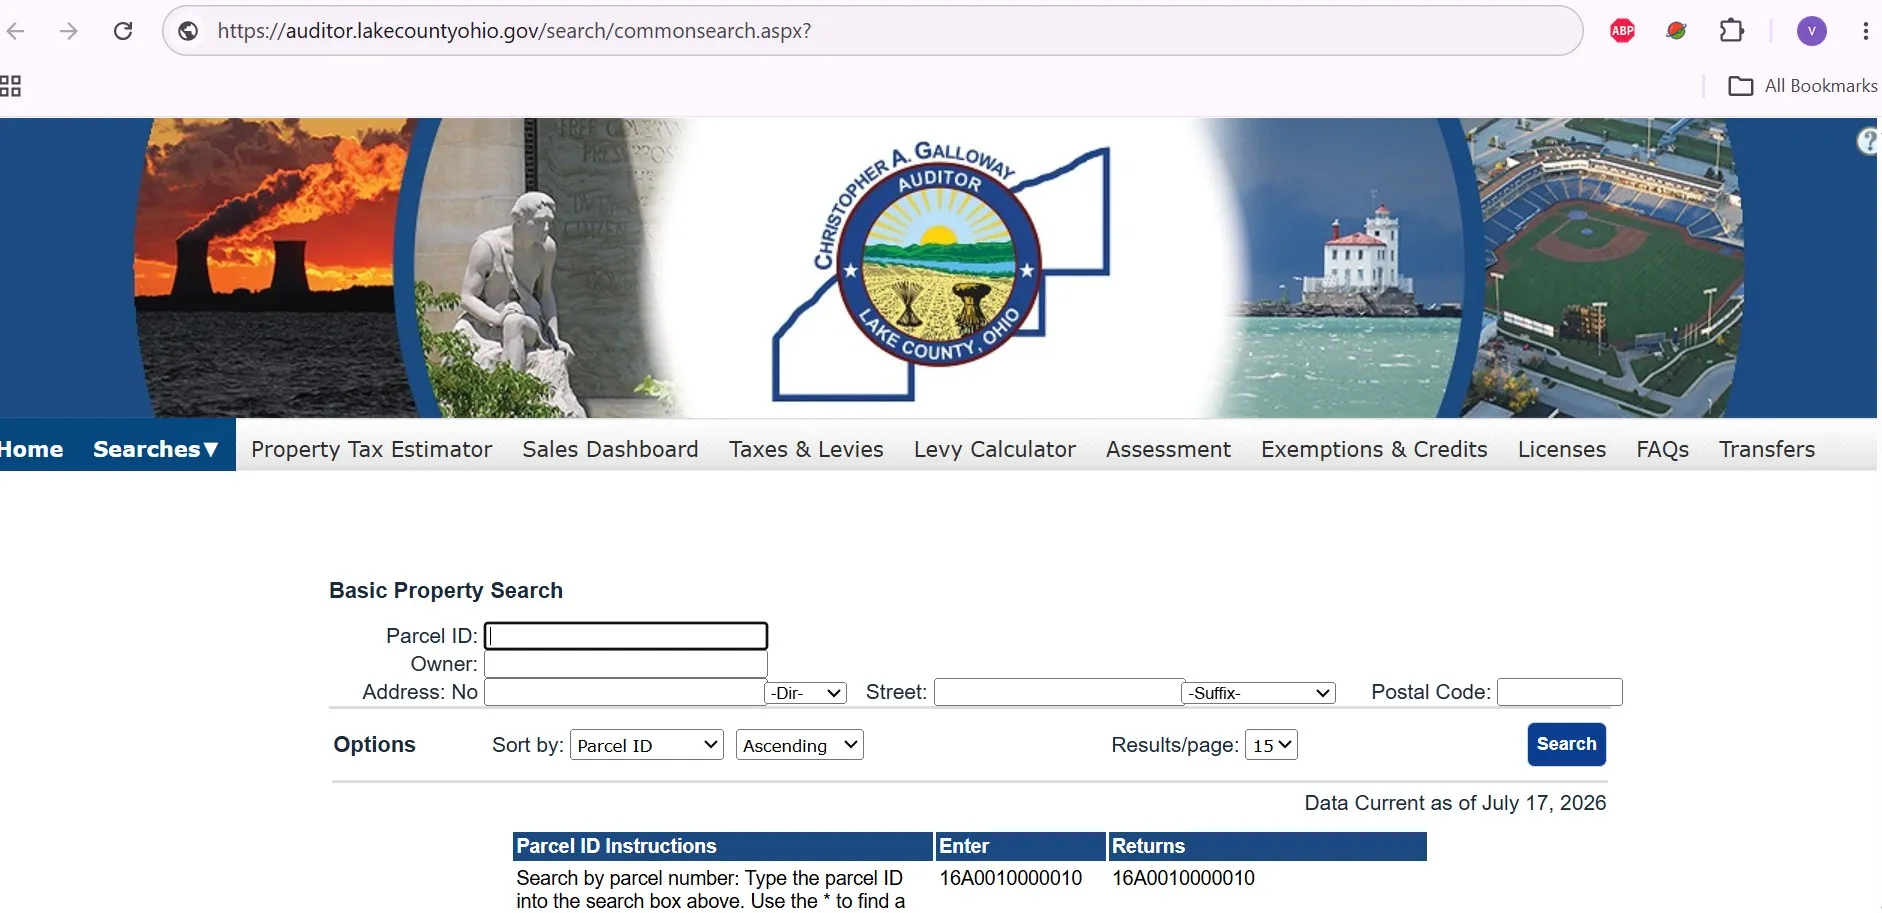
Task: Open the Levy Calculator
Action: point(995,449)
